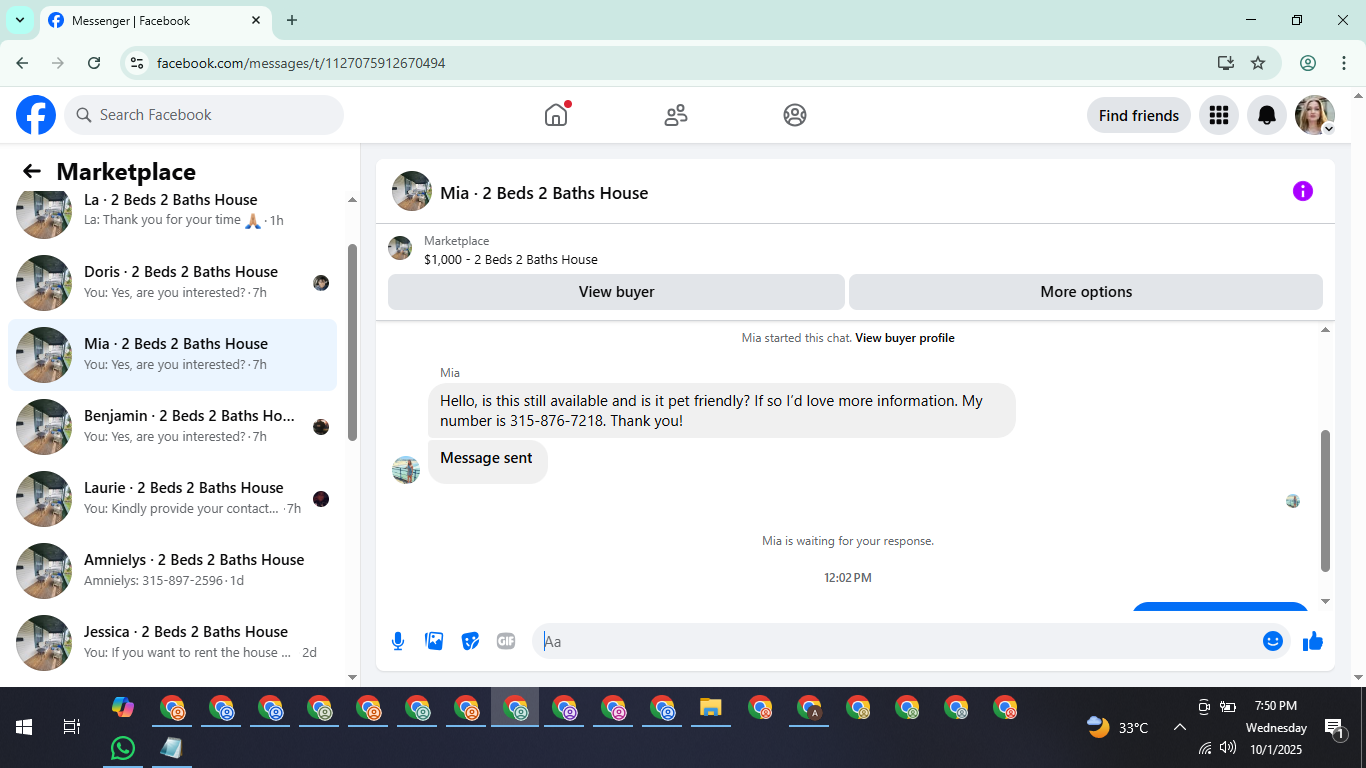Open WhatsApp from the taskbar

(x=123, y=748)
